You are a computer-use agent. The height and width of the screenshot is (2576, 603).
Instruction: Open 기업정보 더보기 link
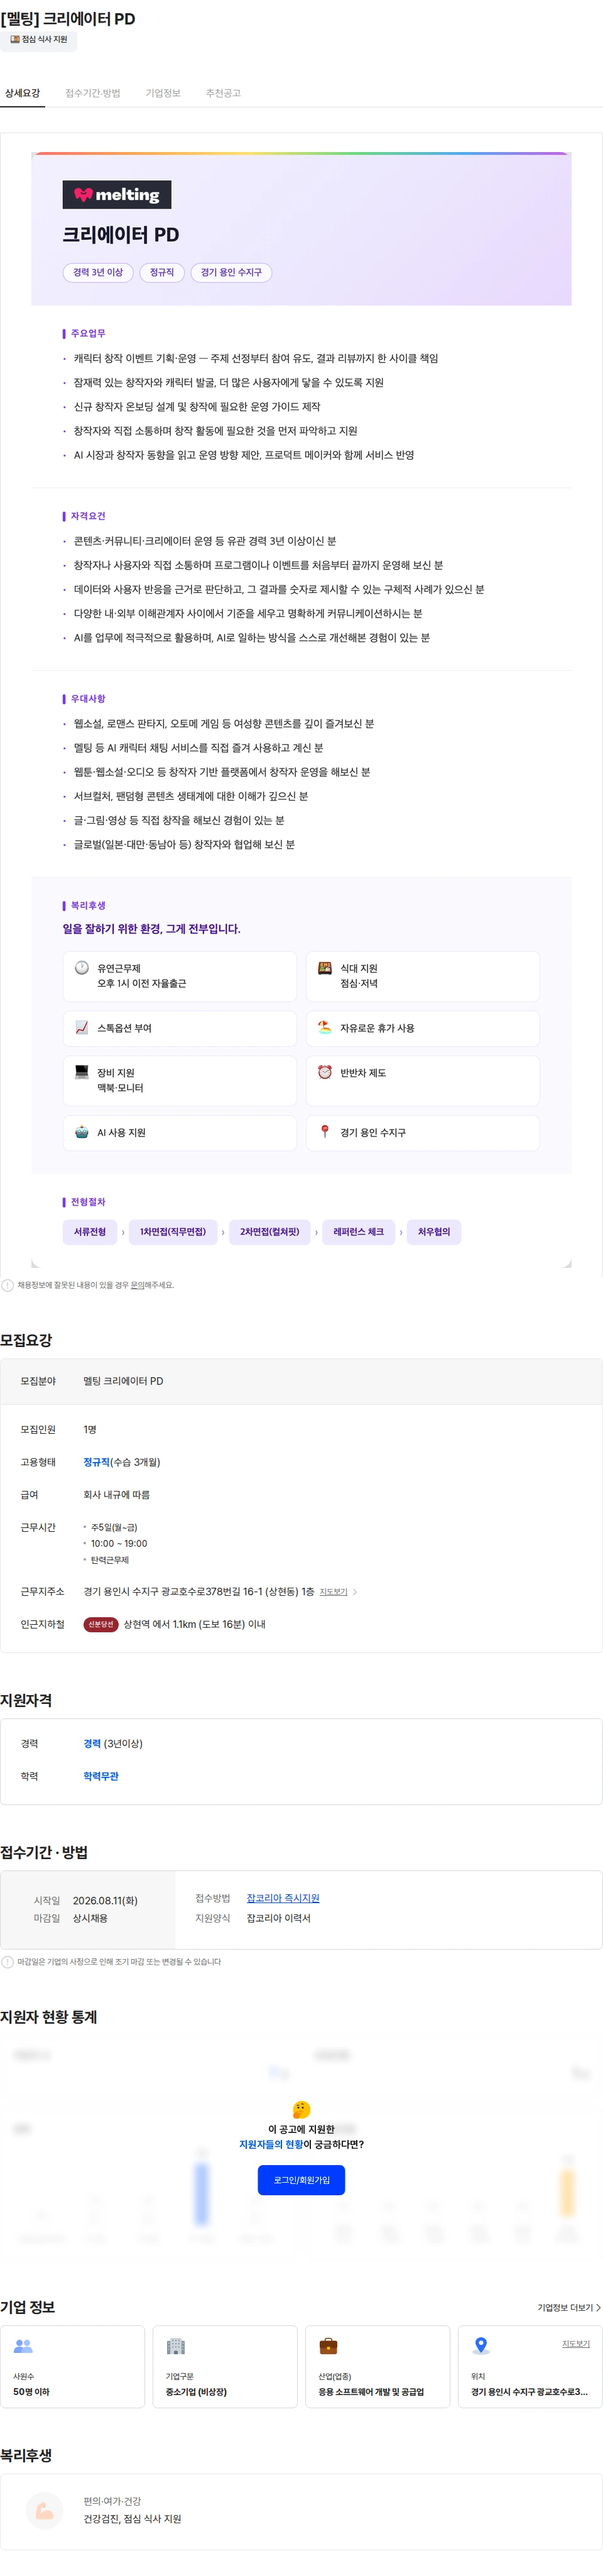(x=569, y=2308)
